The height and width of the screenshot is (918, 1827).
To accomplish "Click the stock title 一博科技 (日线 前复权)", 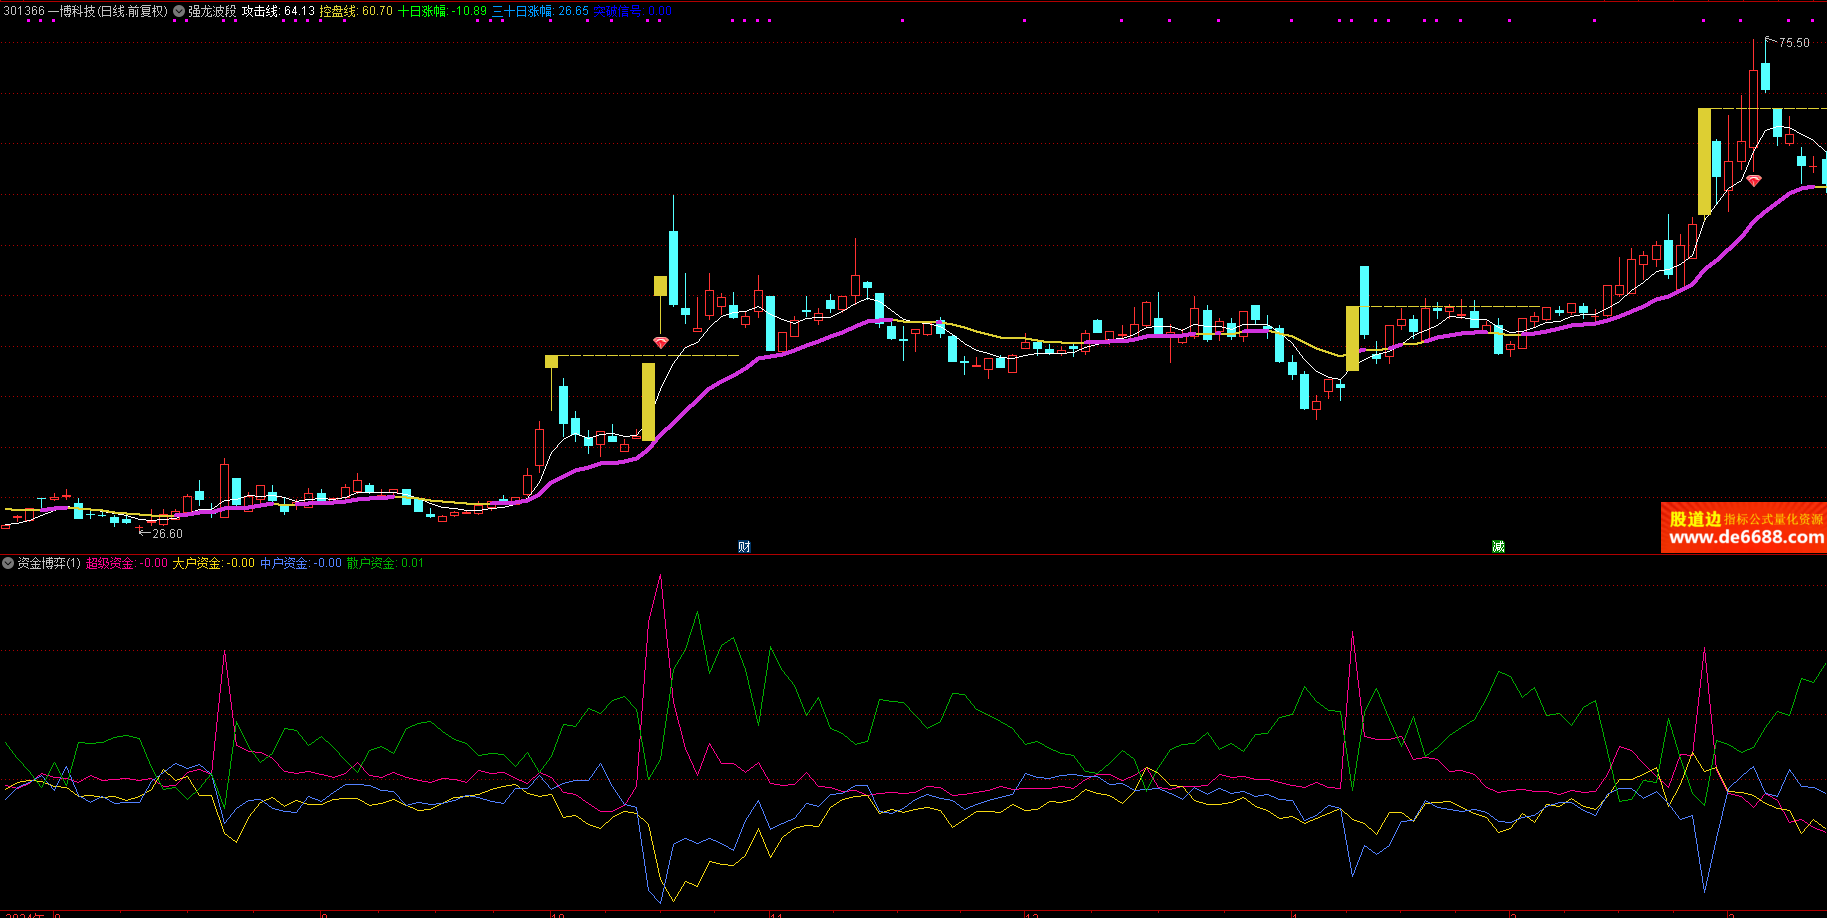I will (108, 11).
